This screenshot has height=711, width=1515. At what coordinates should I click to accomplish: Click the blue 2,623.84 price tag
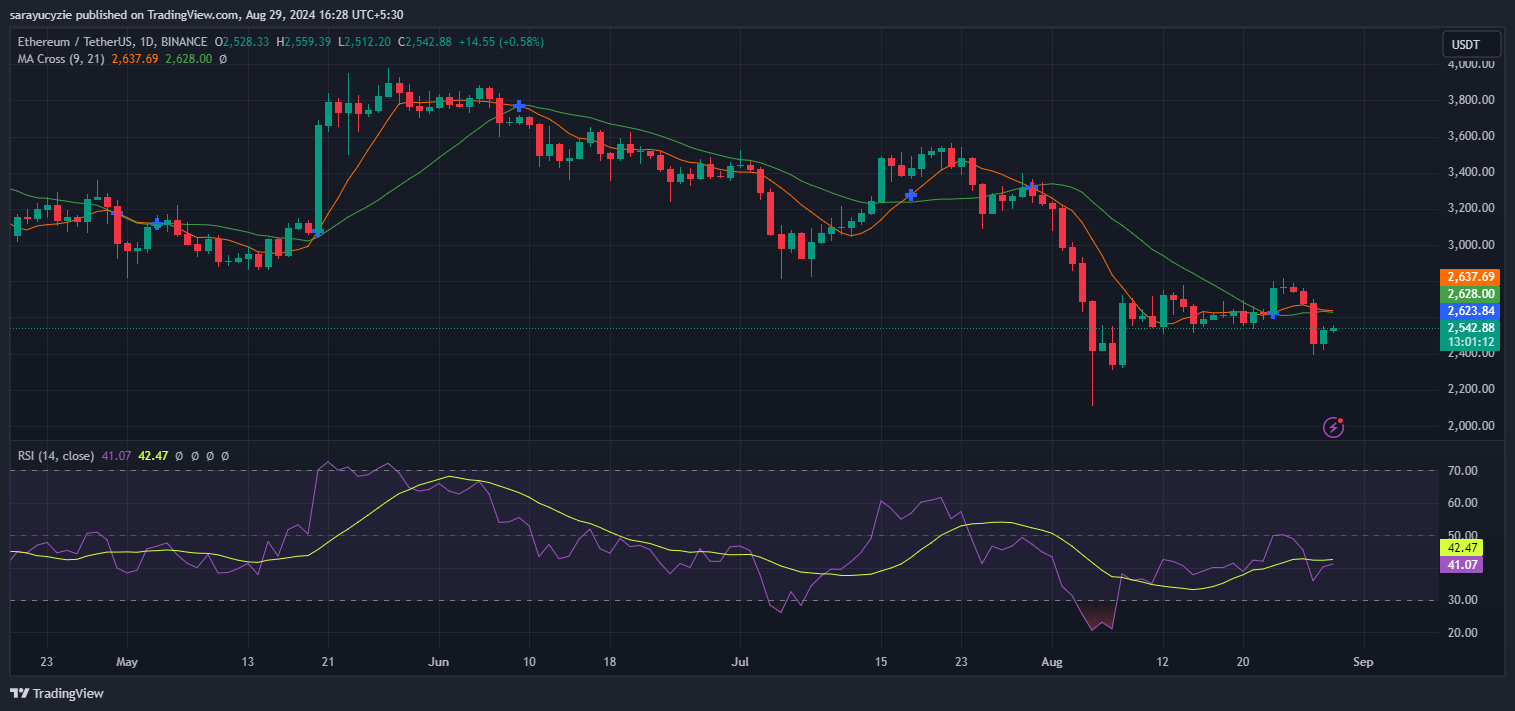tap(1470, 311)
